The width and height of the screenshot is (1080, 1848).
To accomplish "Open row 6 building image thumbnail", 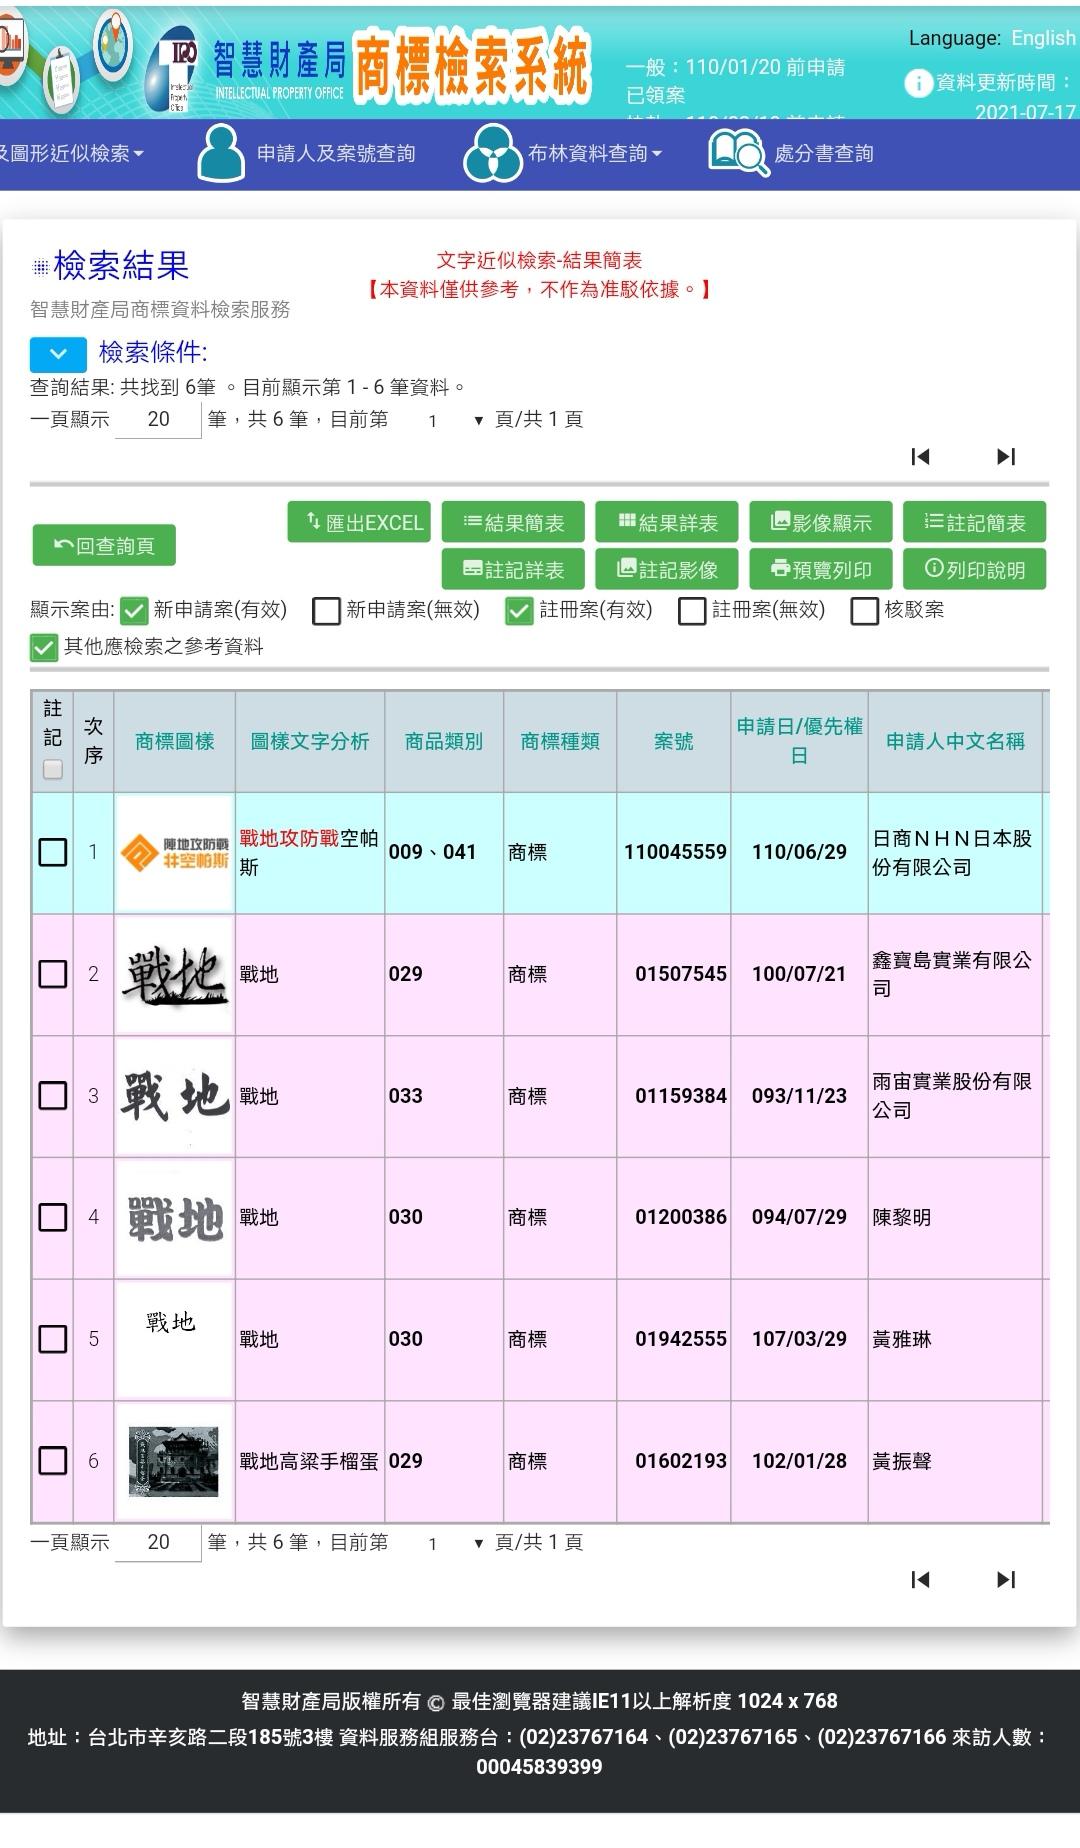I will (x=175, y=1461).
